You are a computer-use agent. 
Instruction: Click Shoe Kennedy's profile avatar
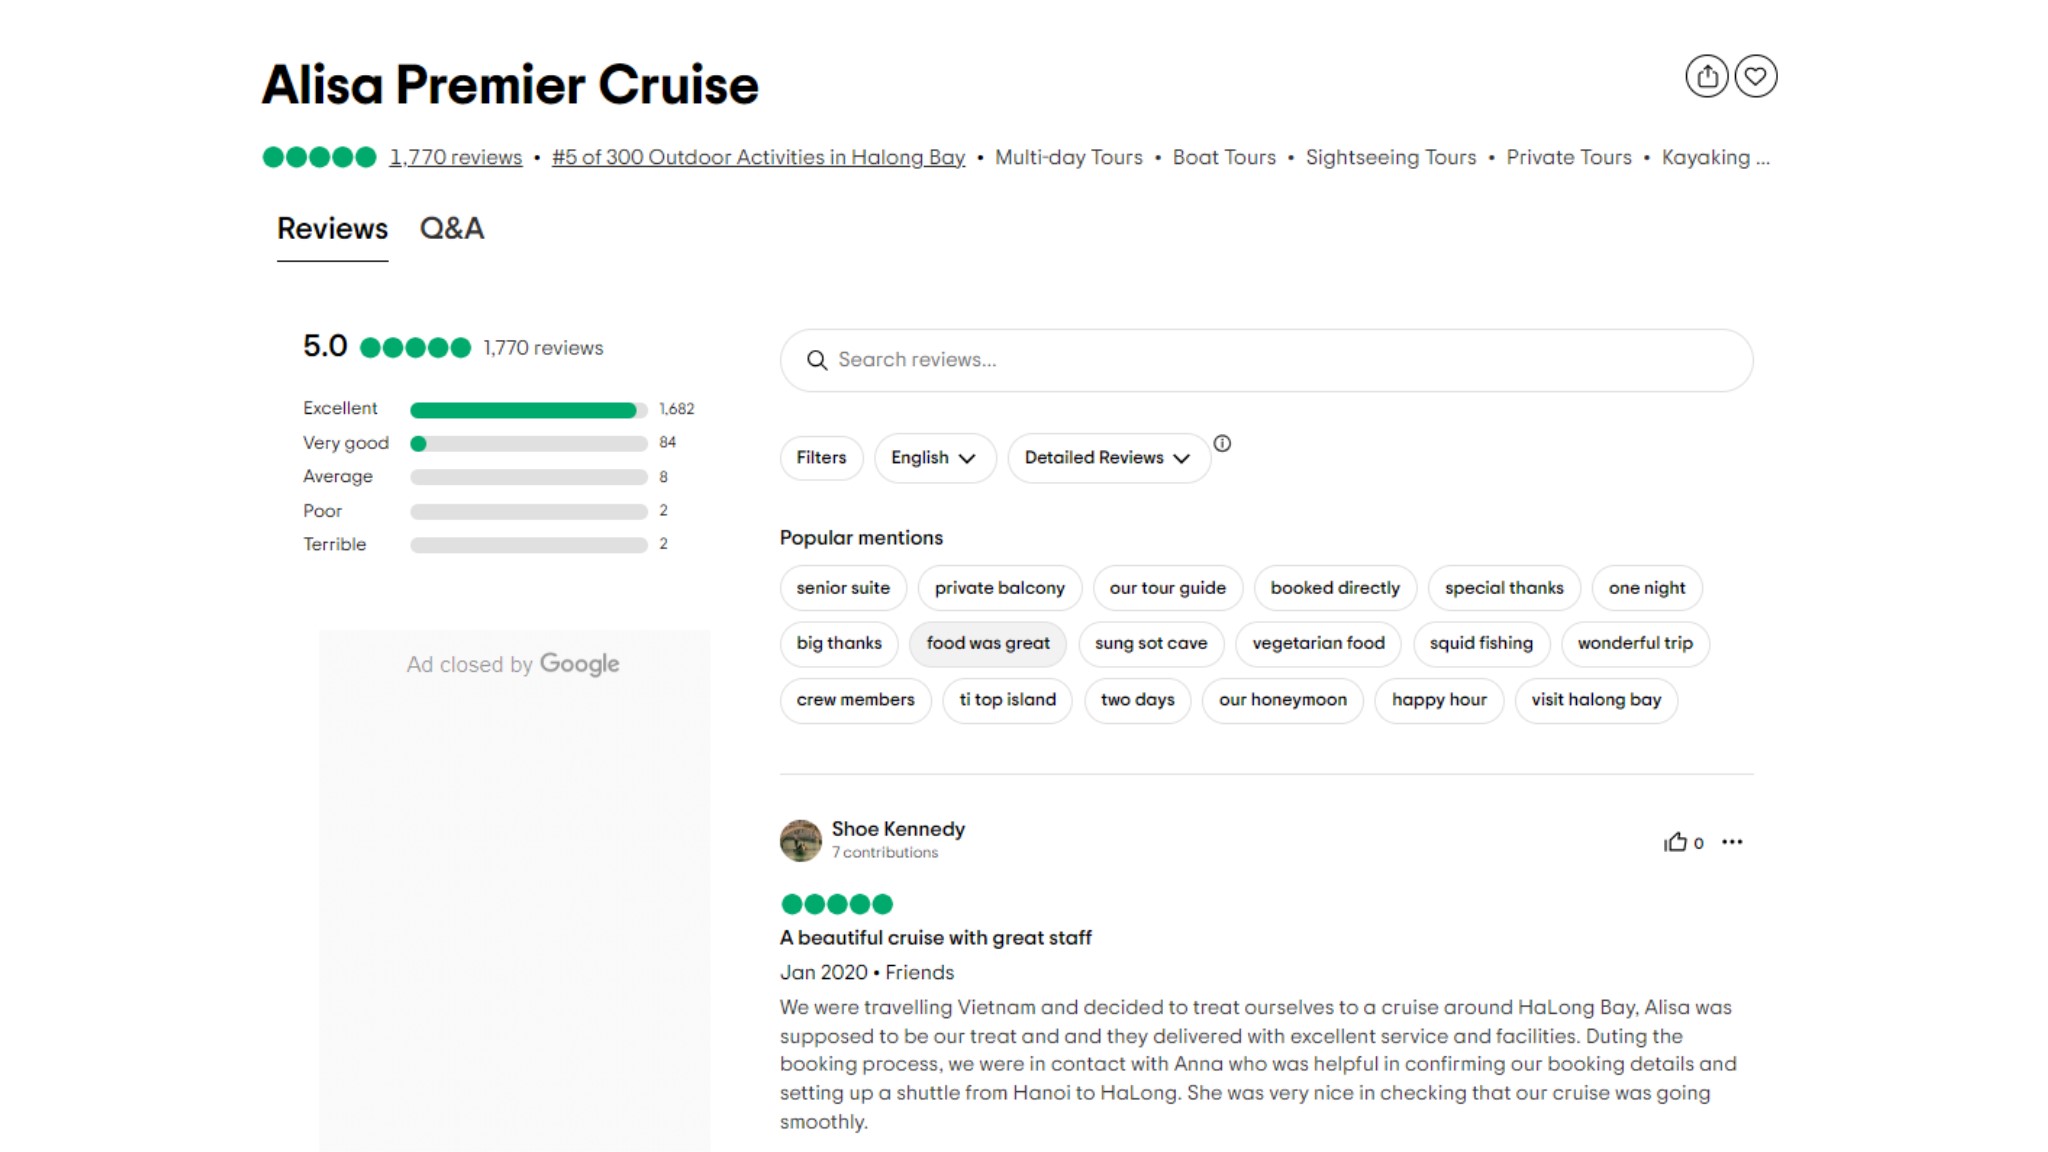coord(801,840)
